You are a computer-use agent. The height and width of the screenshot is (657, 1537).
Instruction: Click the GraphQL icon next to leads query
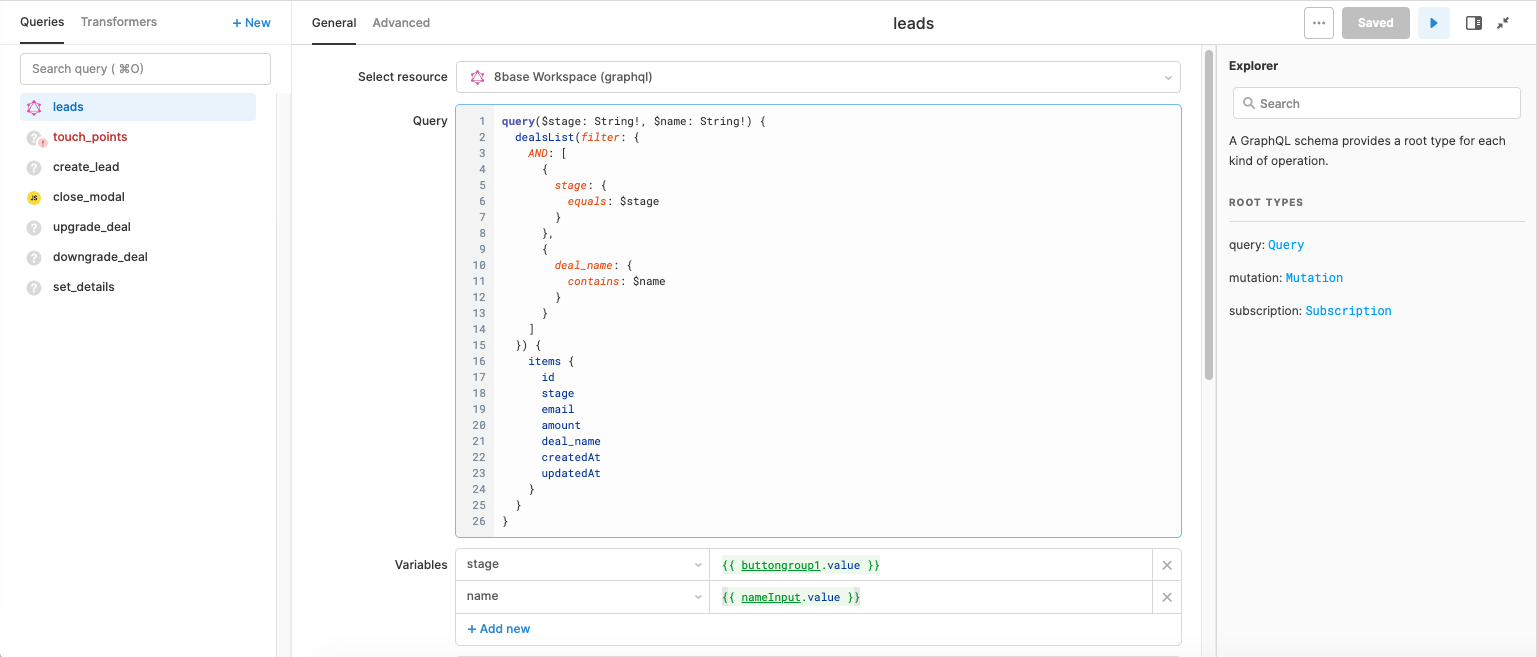coord(34,107)
